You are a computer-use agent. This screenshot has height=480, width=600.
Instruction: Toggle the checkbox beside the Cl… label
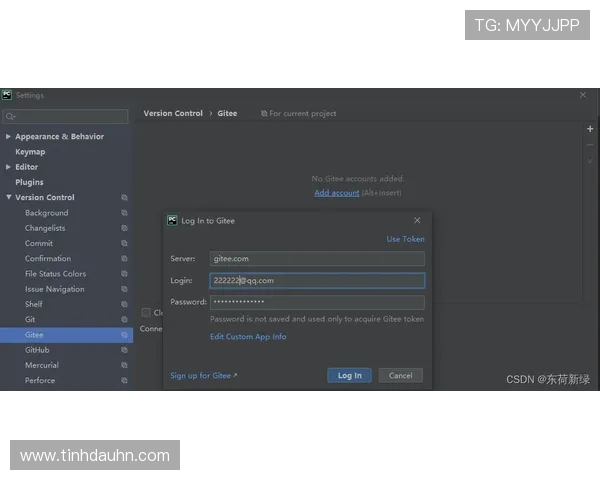(x=146, y=313)
